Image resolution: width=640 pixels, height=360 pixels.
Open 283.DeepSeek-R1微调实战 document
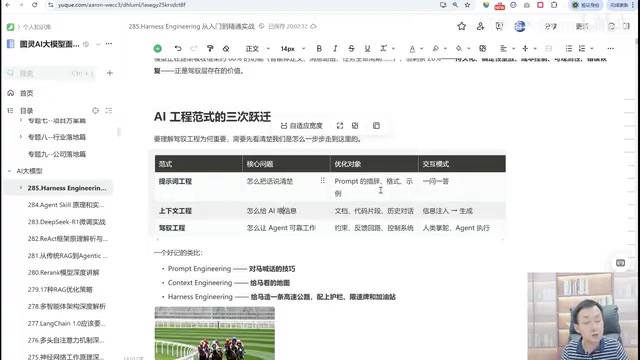[x=67, y=222]
